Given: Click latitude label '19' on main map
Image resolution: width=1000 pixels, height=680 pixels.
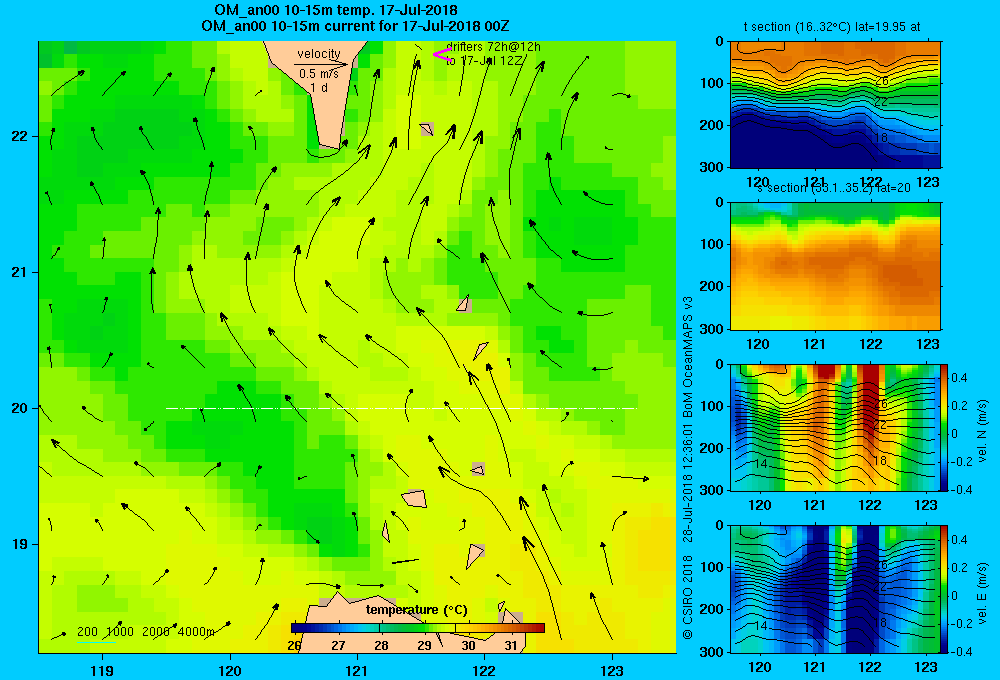Looking at the screenshot, I should point(19,544).
